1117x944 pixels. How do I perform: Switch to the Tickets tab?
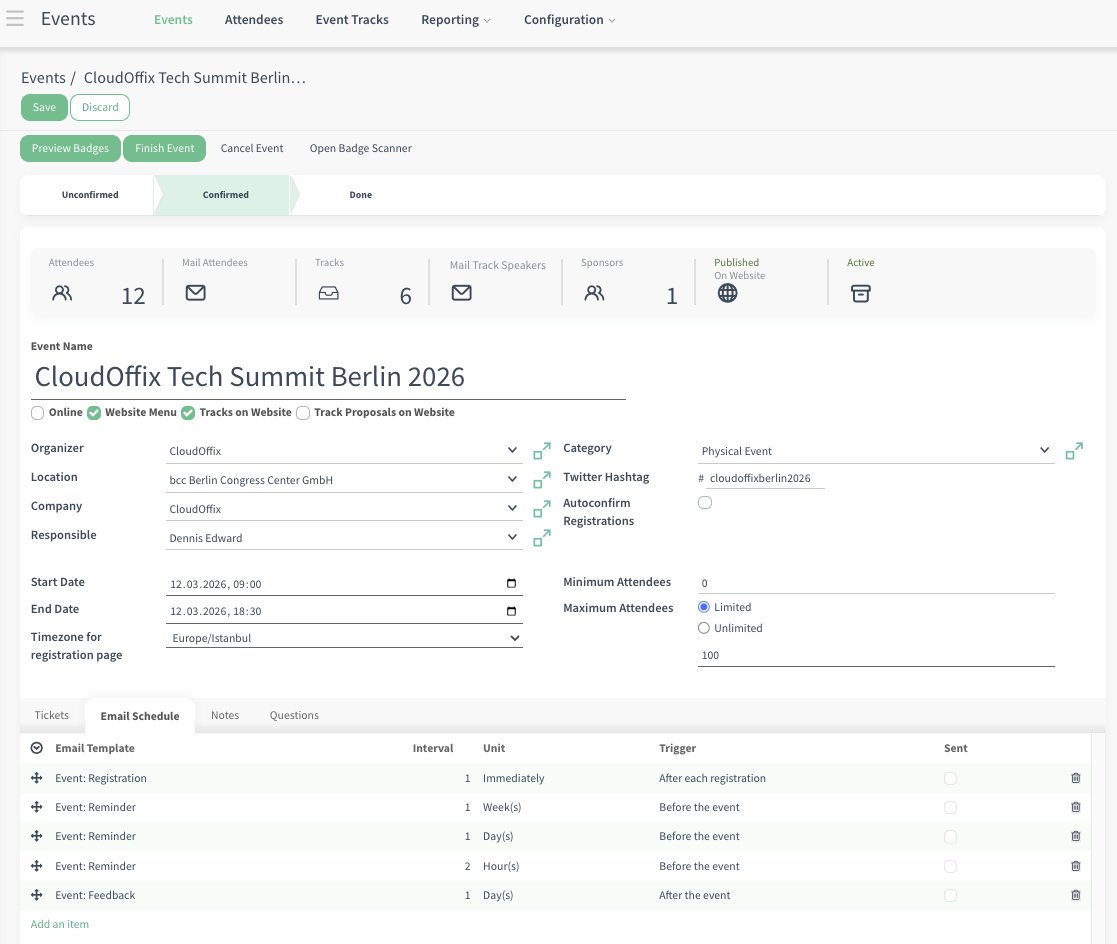click(x=52, y=715)
